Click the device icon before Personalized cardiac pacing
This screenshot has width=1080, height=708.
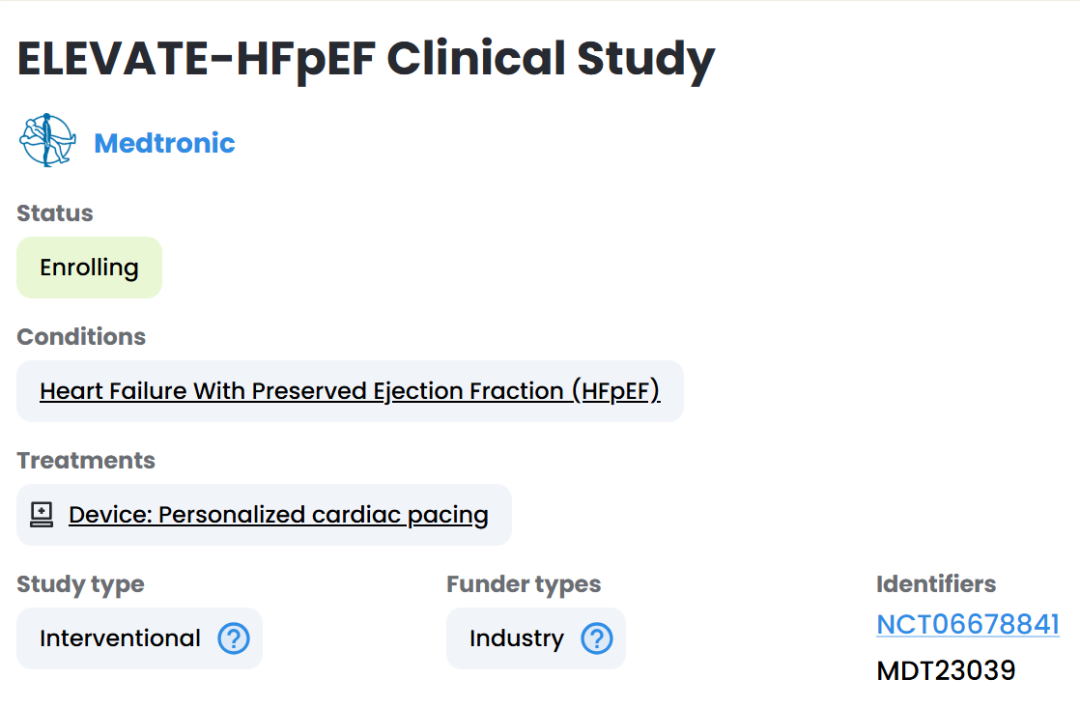41,514
